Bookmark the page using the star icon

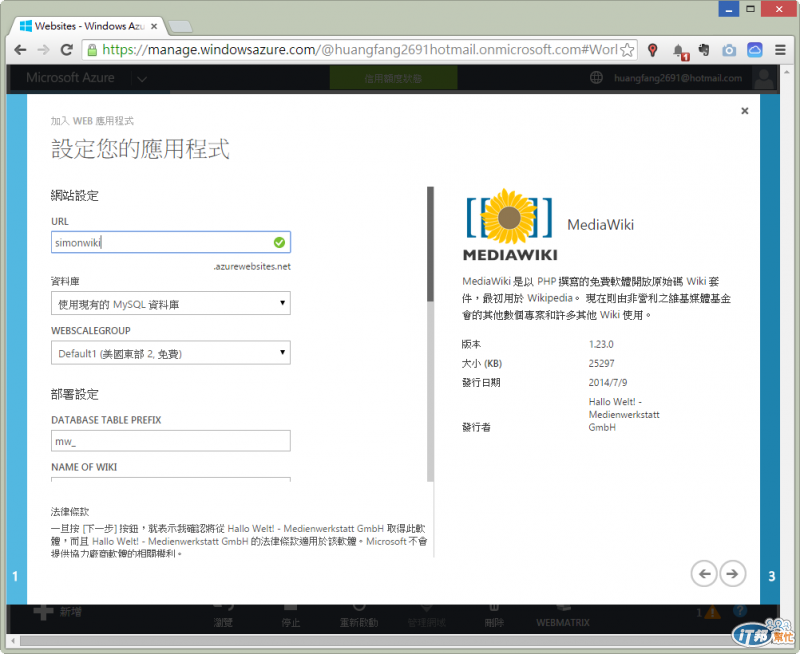pos(628,50)
